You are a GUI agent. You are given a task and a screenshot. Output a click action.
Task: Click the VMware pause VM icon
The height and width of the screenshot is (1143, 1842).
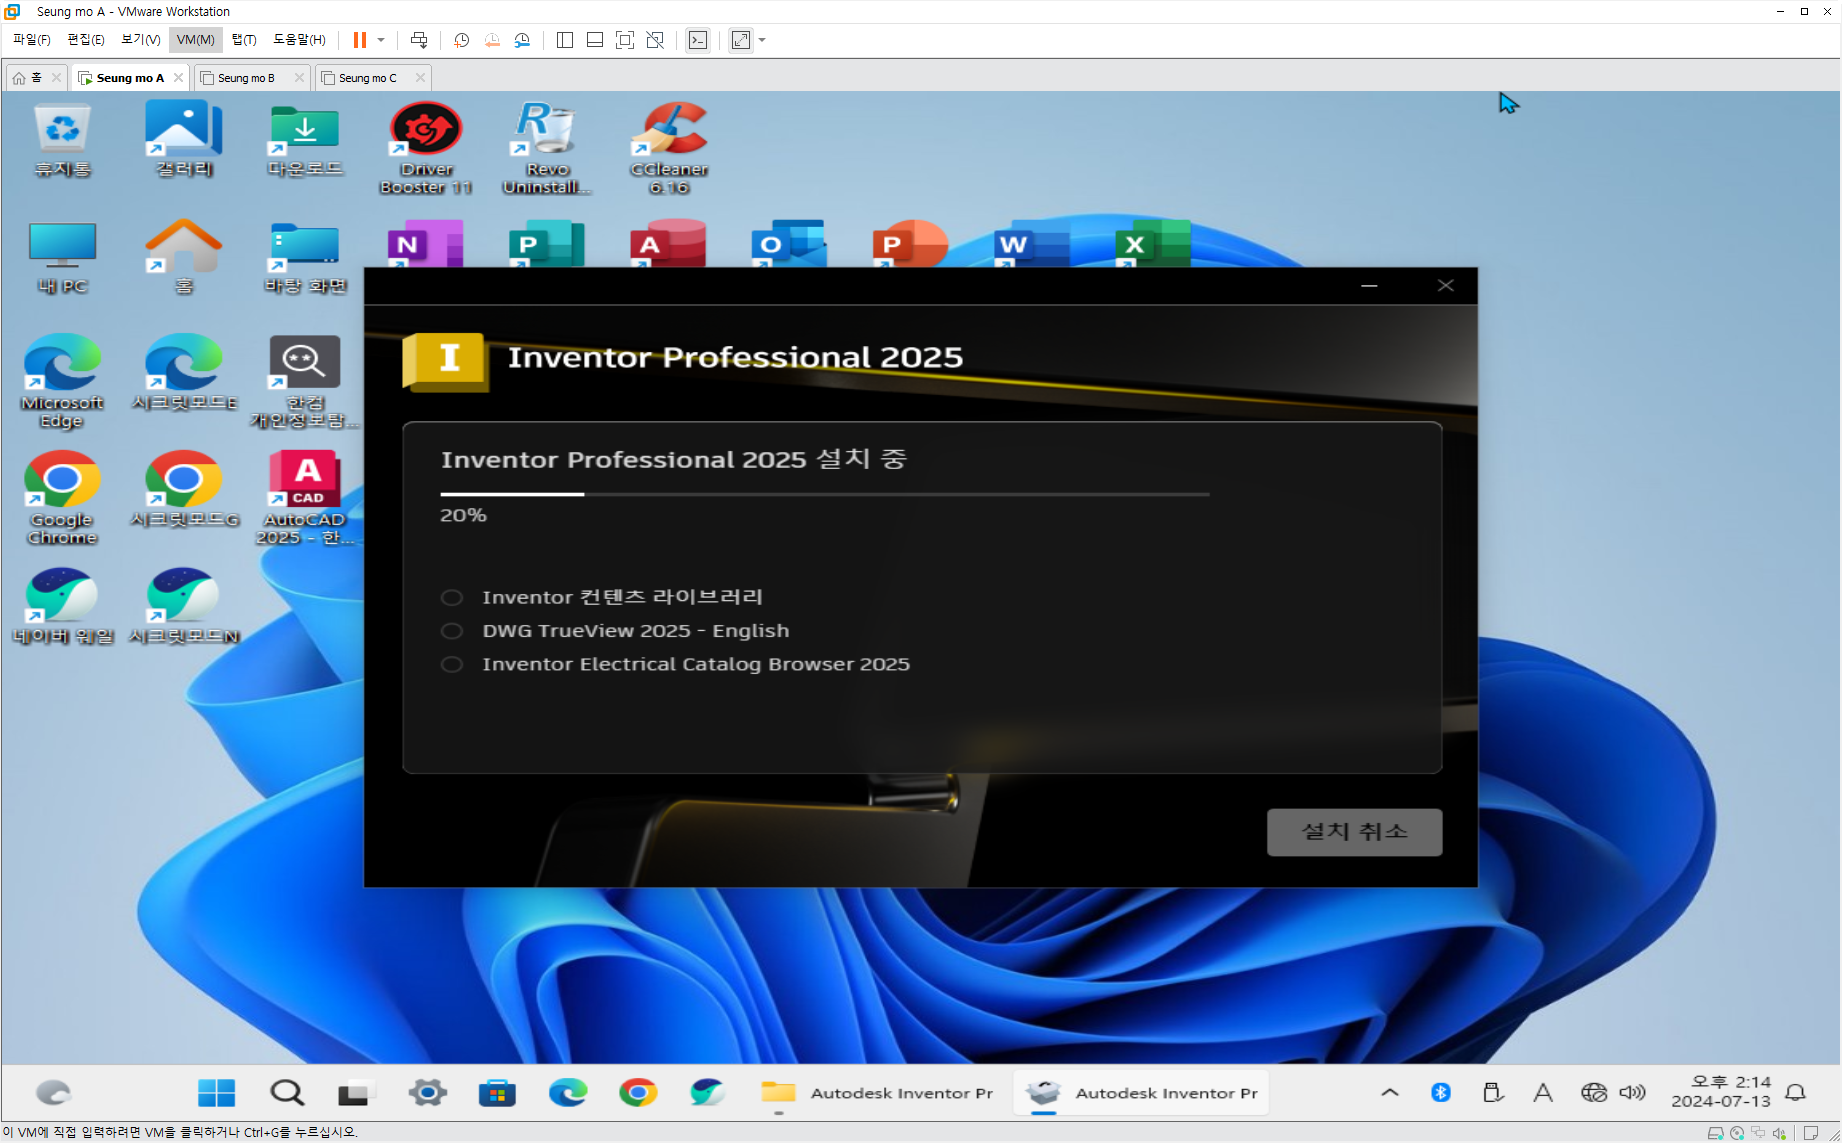[x=360, y=40]
